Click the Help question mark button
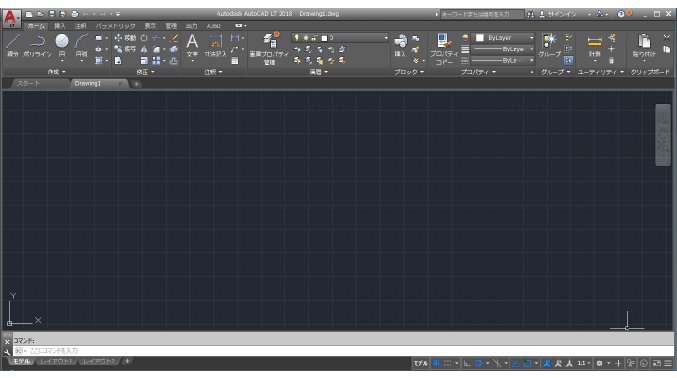677x378 pixels. (620, 14)
